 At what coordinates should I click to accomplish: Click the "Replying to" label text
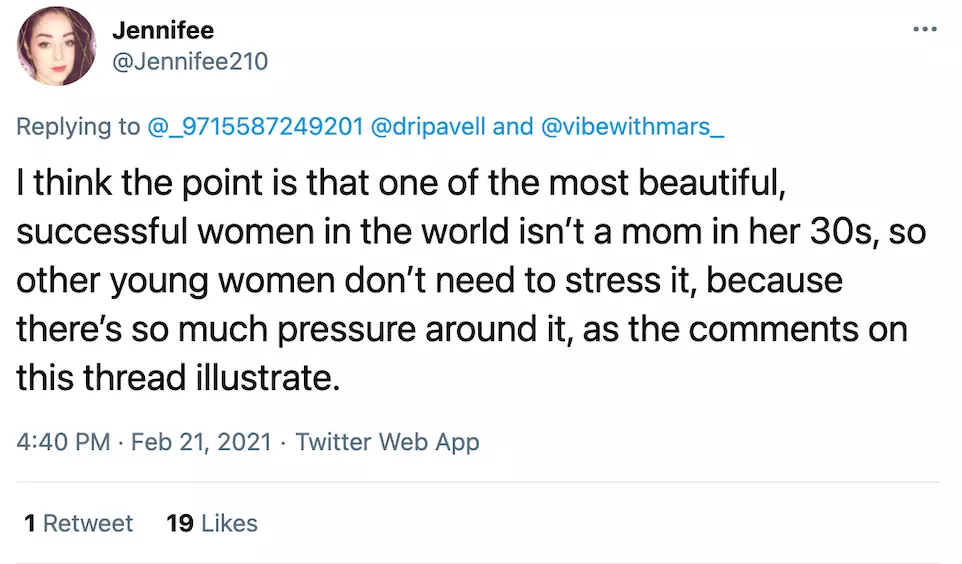coord(78,127)
